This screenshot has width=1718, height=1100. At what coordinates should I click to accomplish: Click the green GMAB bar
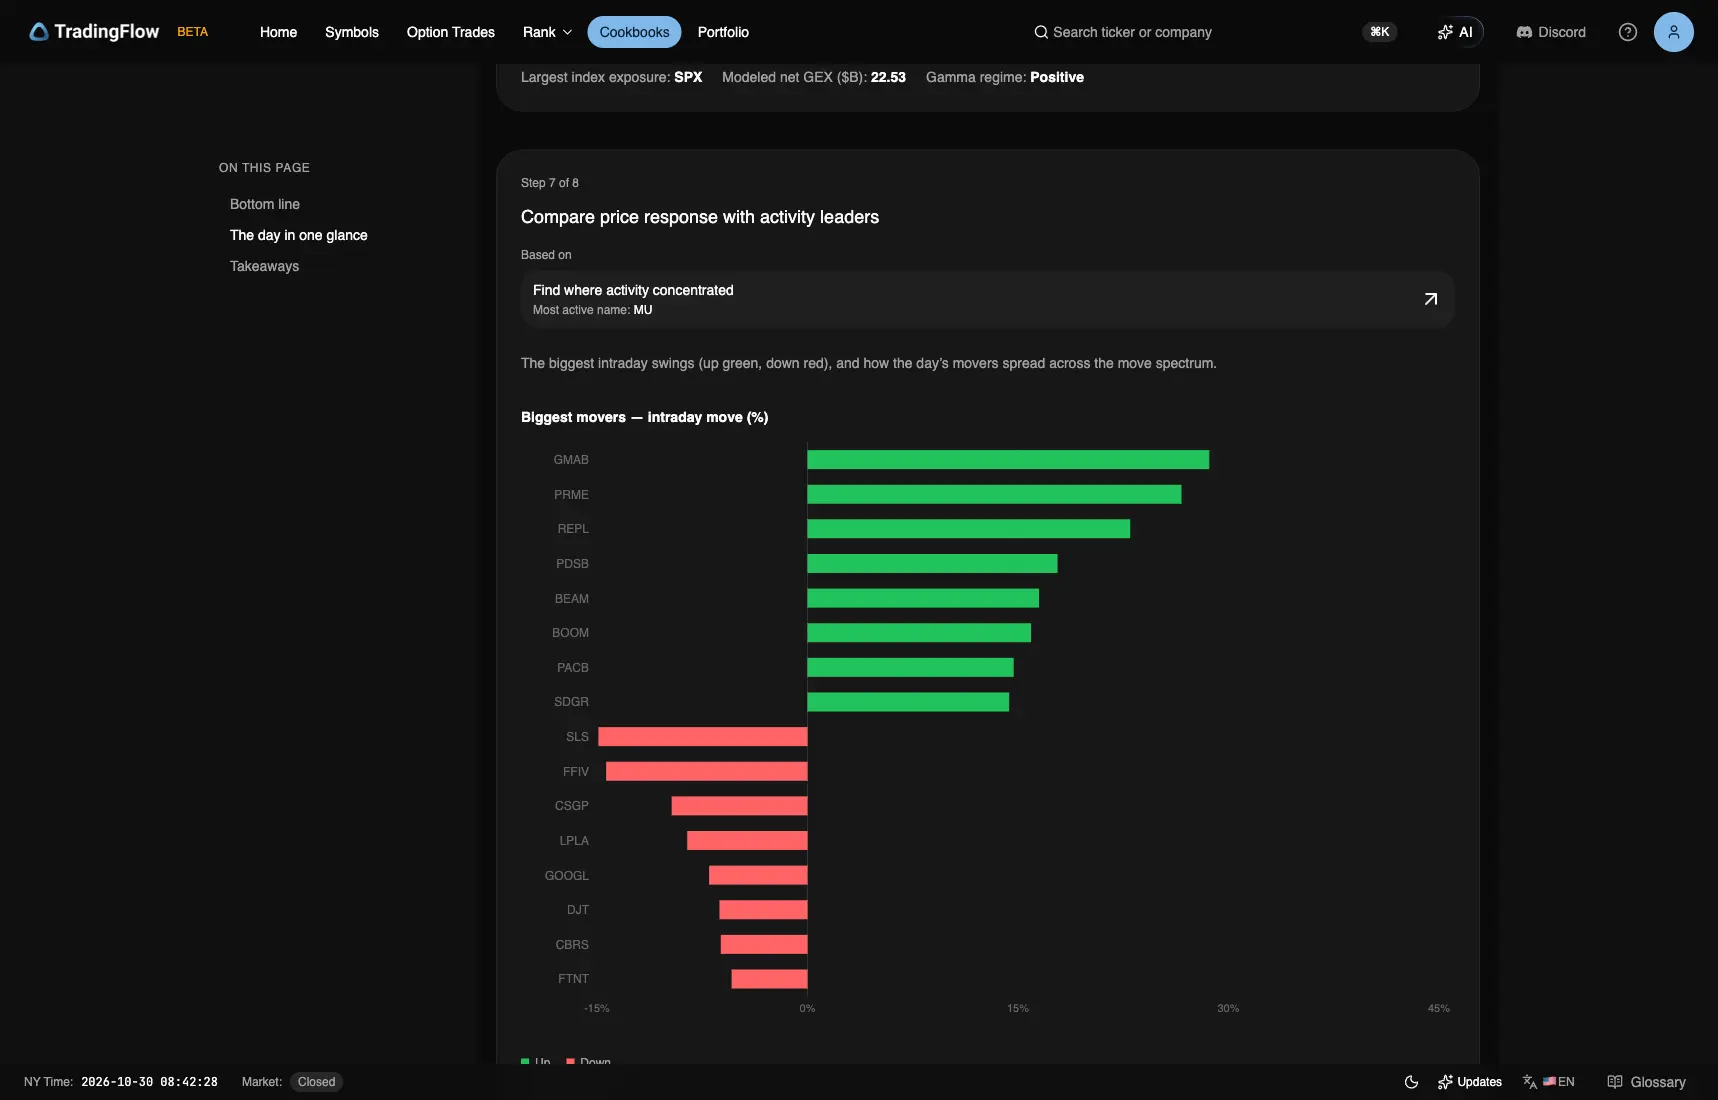[1008, 460]
